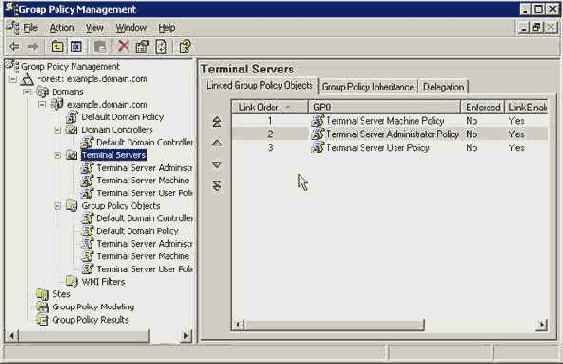Screen dimensions: 563x364
Task: Restore the inner MDI child window
Action: pos(537,28)
